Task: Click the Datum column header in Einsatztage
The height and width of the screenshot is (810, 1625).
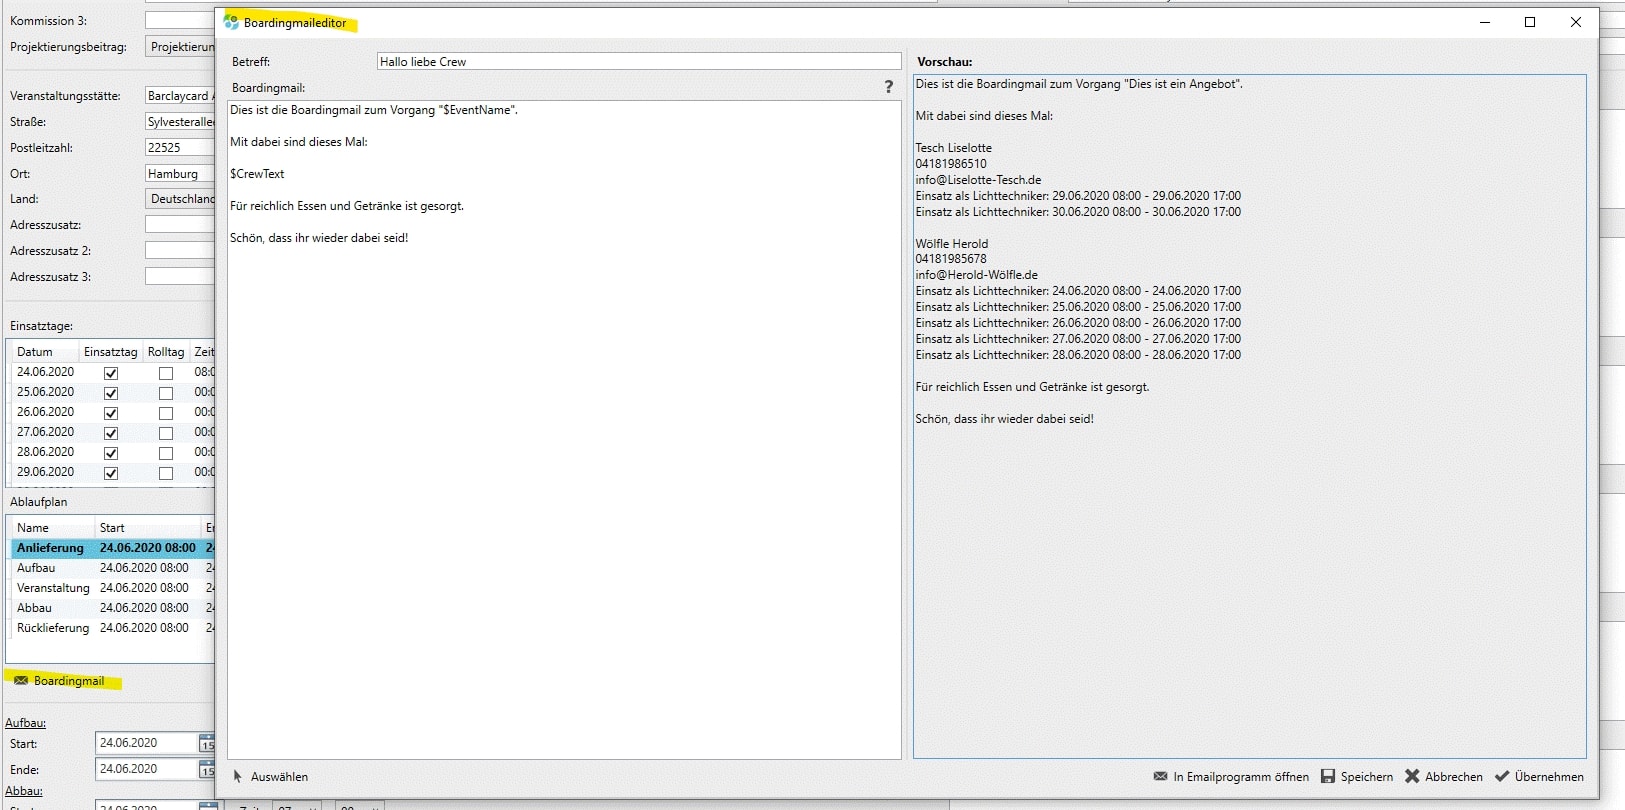Action: (x=44, y=352)
